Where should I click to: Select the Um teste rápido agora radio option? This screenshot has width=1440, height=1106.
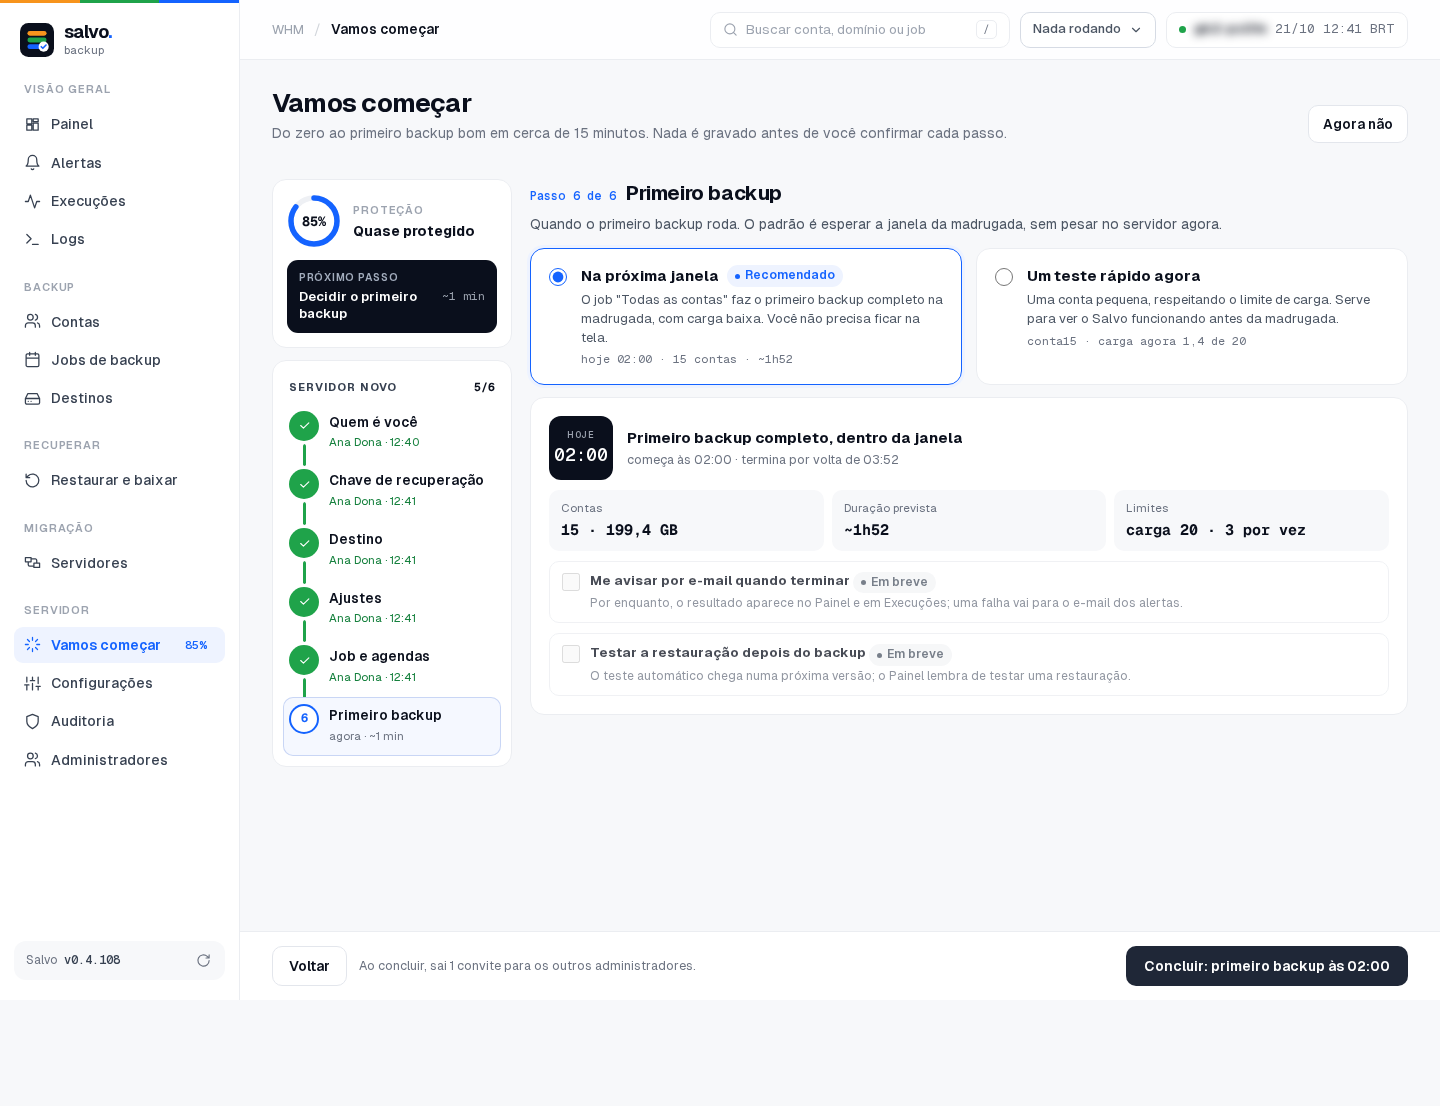(1004, 277)
